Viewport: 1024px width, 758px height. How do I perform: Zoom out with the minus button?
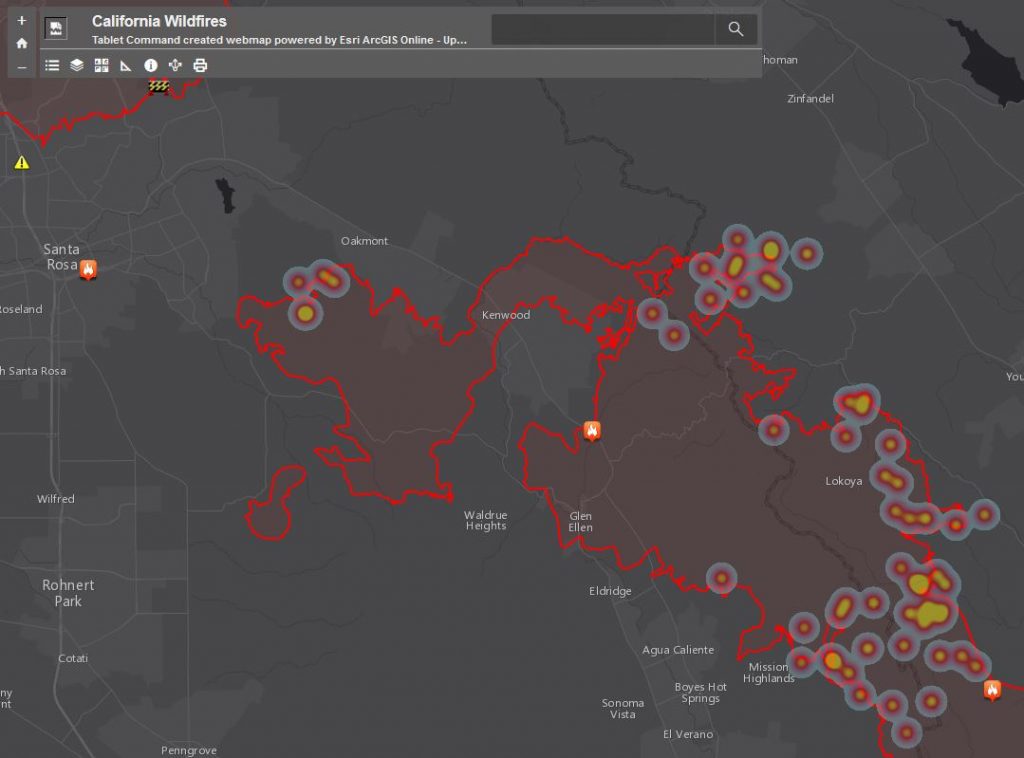(x=22, y=68)
